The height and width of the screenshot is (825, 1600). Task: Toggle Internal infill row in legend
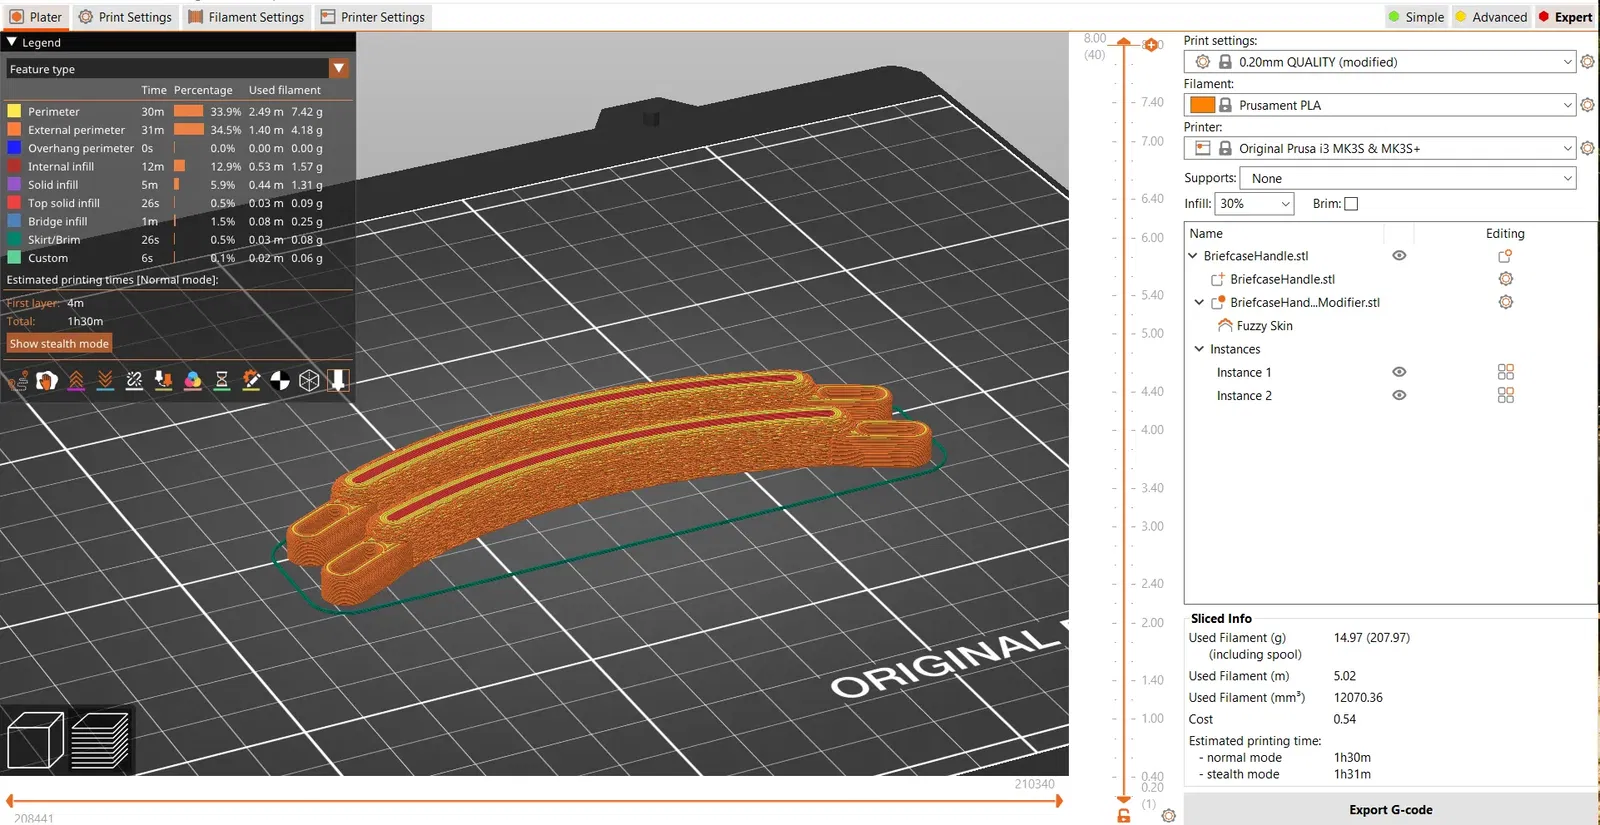[x=165, y=167]
